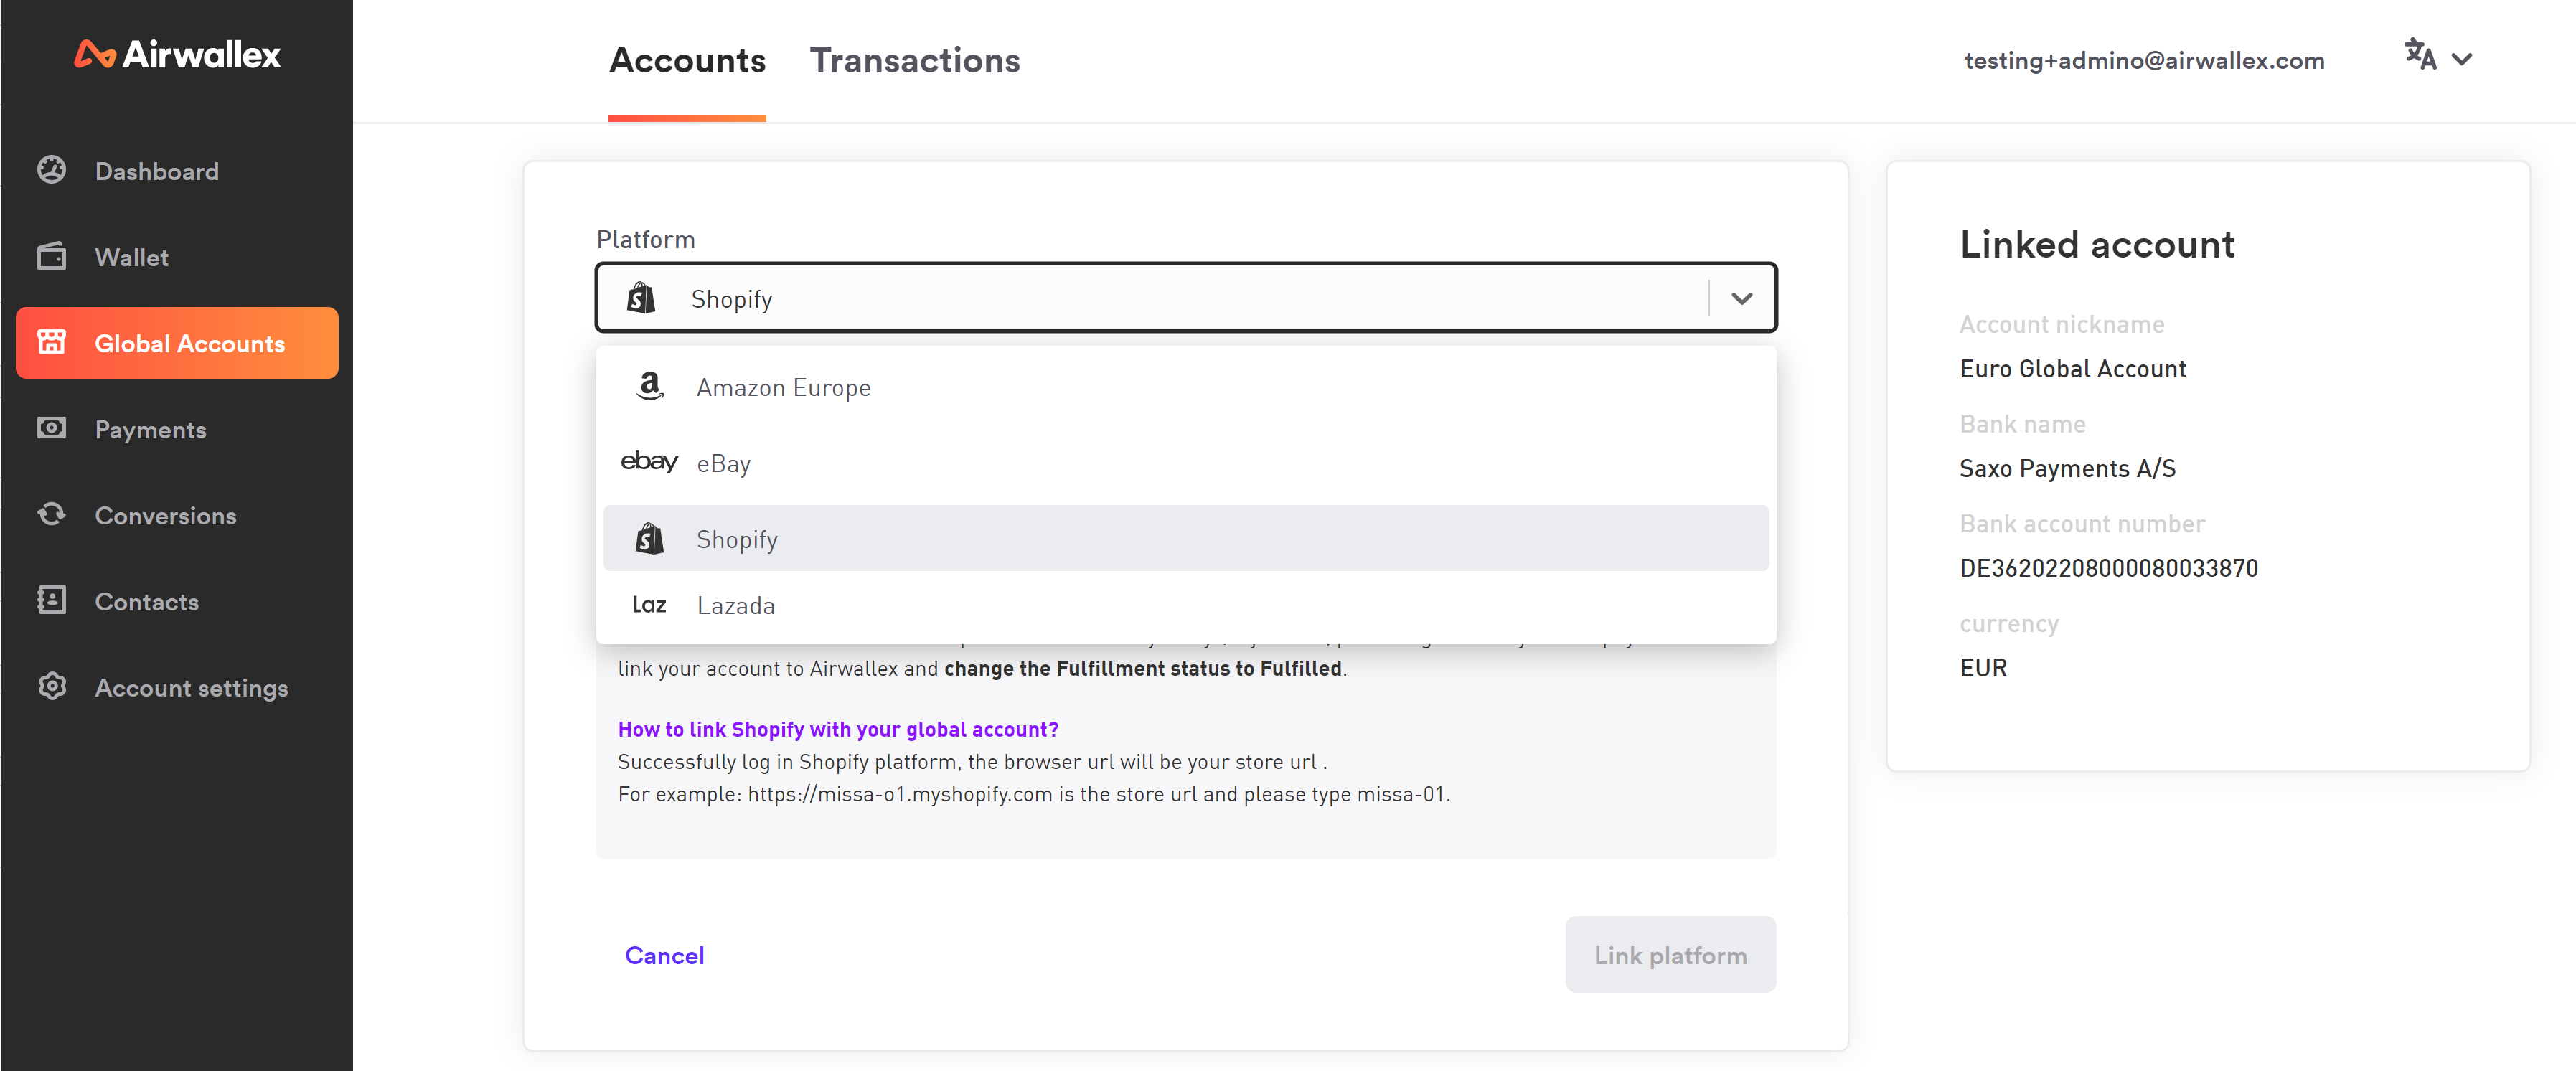Click the Contacts address book icon
The image size is (2576, 1071).
[x=52, y=600]
